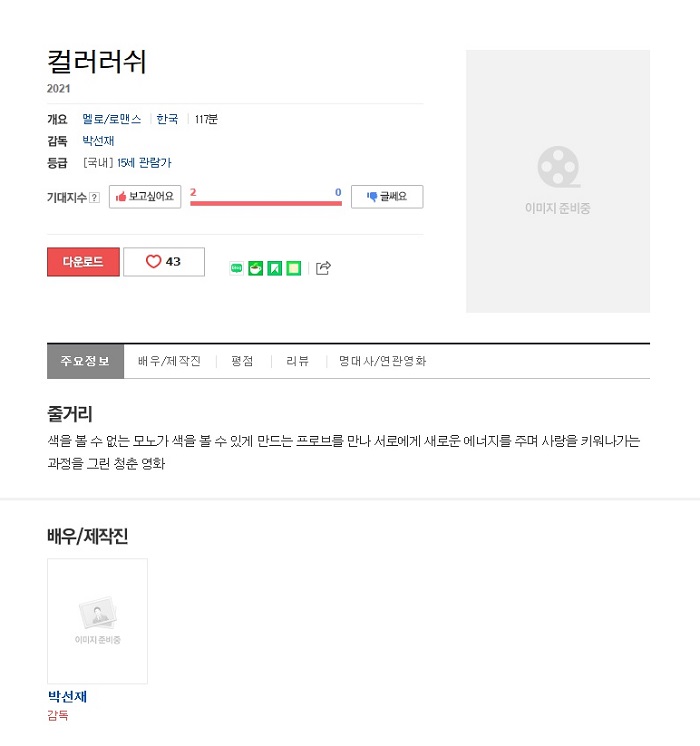Vote thumbs-down 글쎄요
Image resolution: width=700 pixels, height=746 pixels.
point(387,196)
